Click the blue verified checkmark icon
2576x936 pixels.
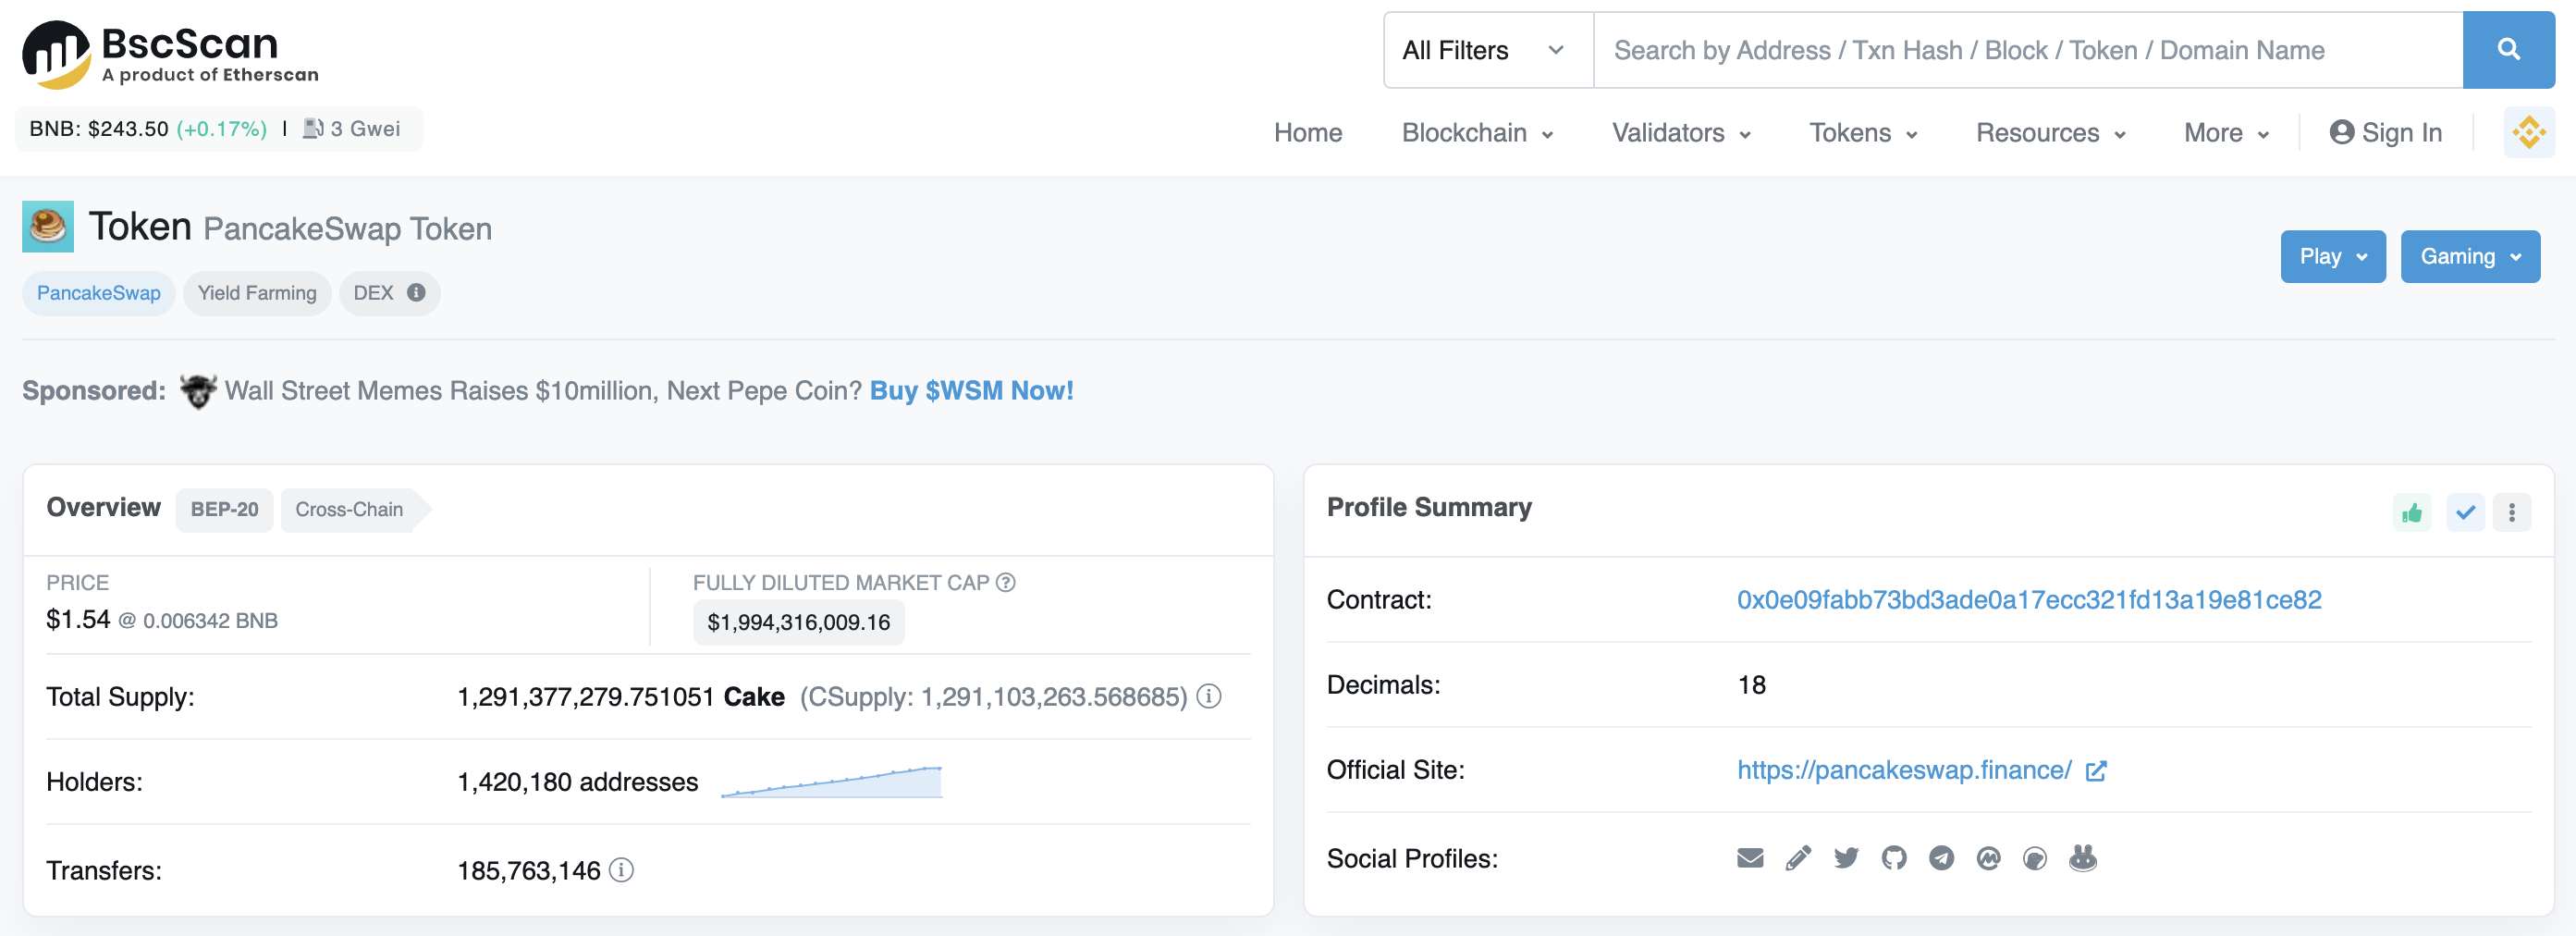click(2465, 513)
